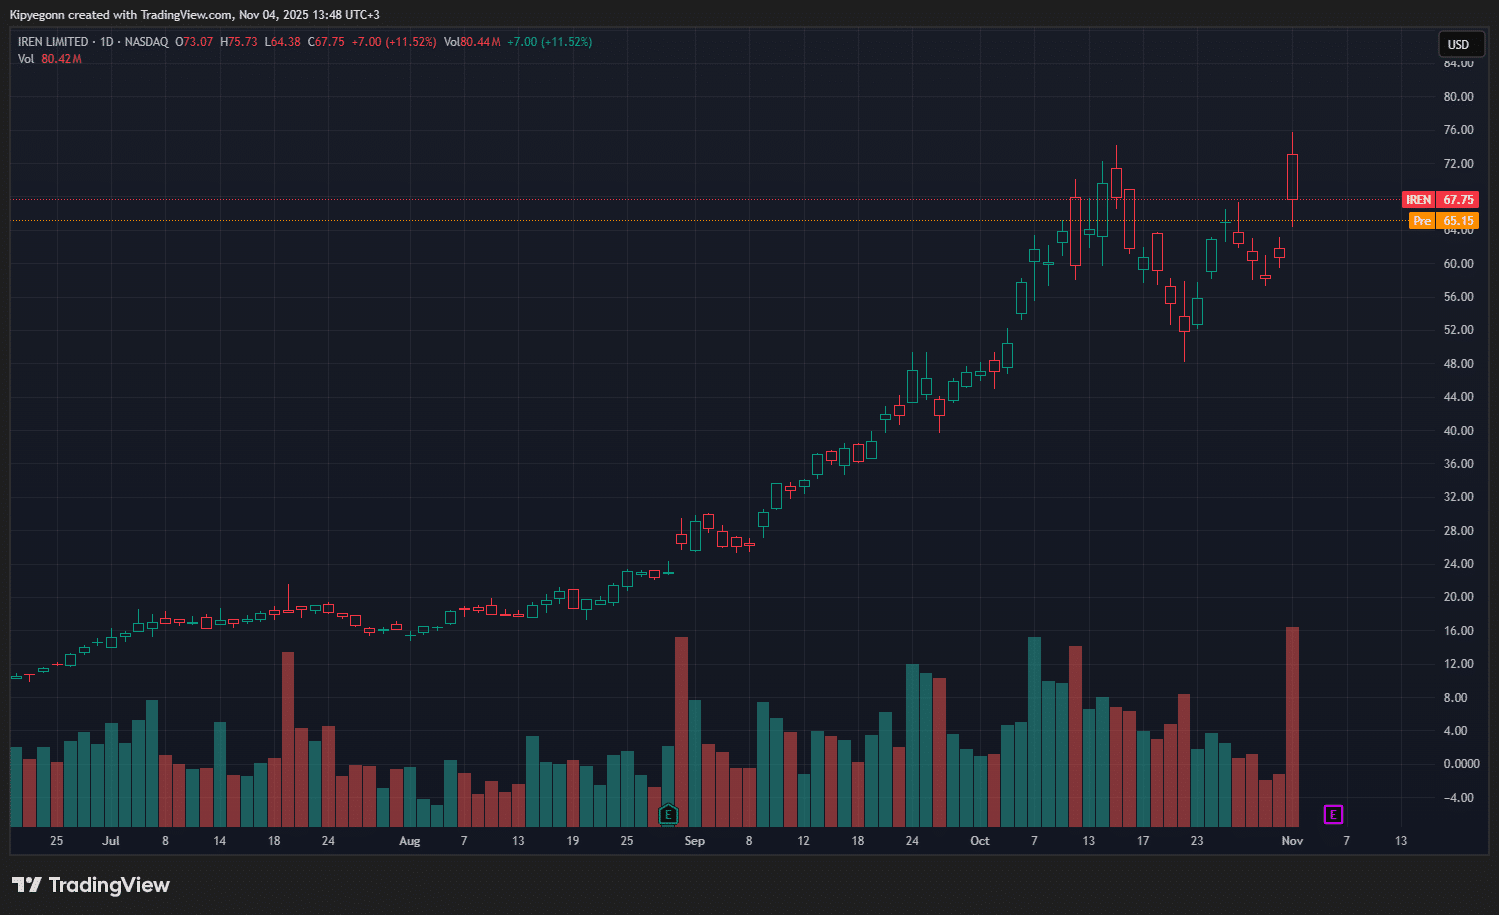1499x915 pixels.
Task: Click the Nov label on the time axis
Action: pos(1292,841)
